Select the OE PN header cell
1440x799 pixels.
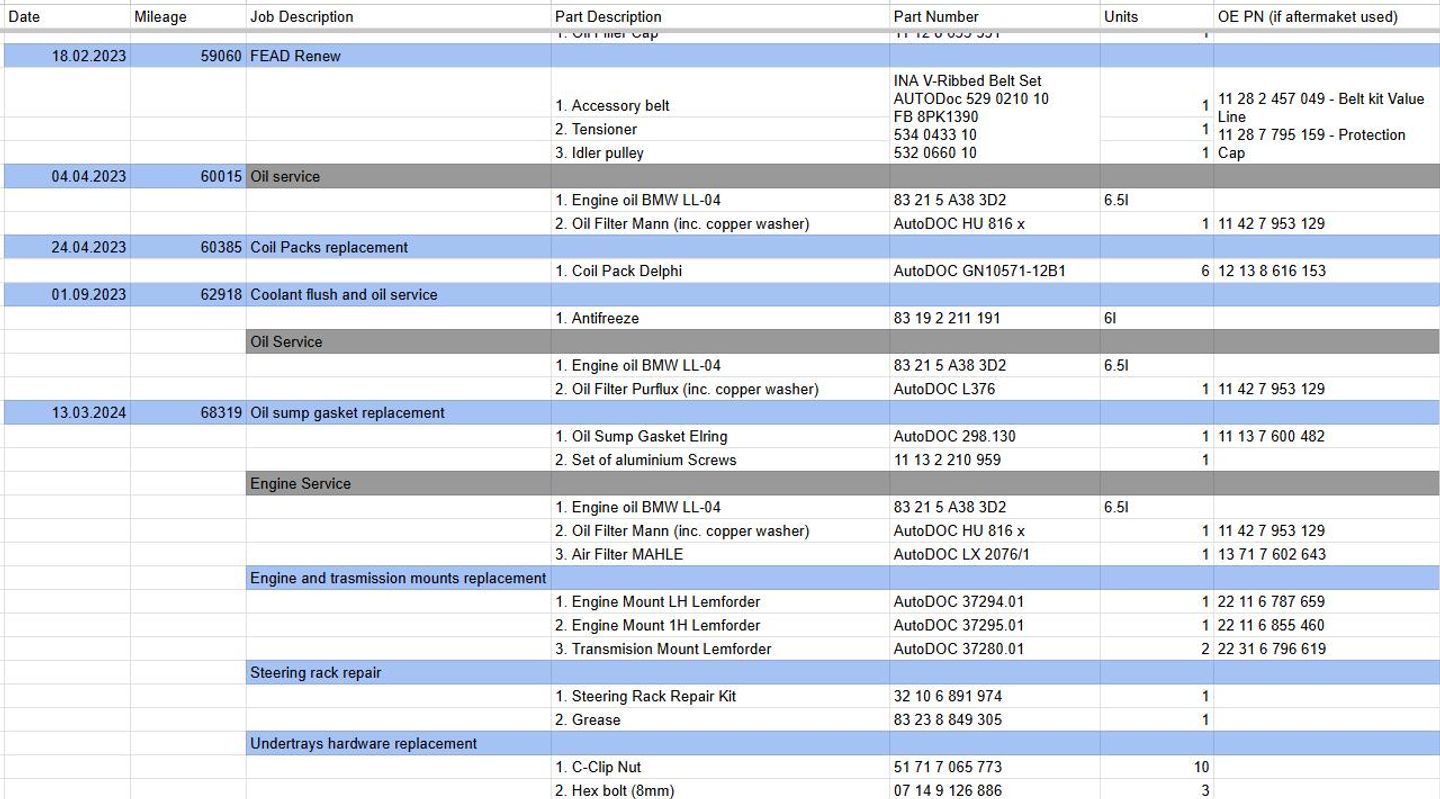coord(1307,16)
